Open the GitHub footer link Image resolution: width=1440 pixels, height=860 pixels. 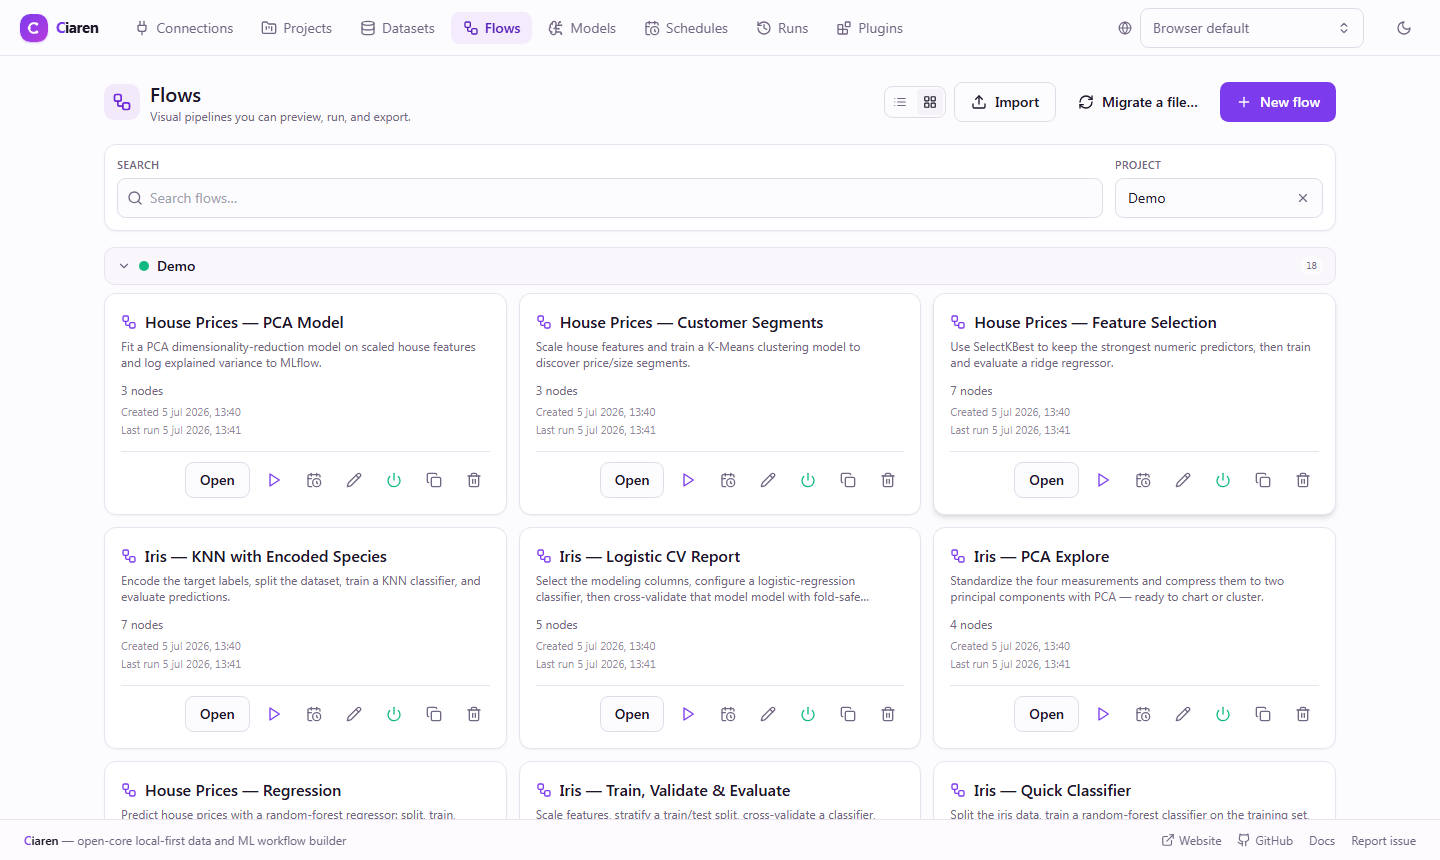point(1265,841)
